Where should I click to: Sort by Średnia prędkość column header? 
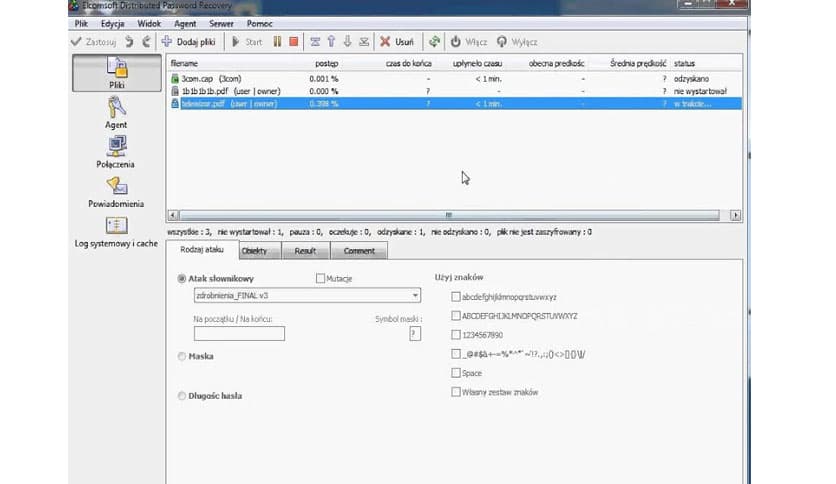[638, 63]
